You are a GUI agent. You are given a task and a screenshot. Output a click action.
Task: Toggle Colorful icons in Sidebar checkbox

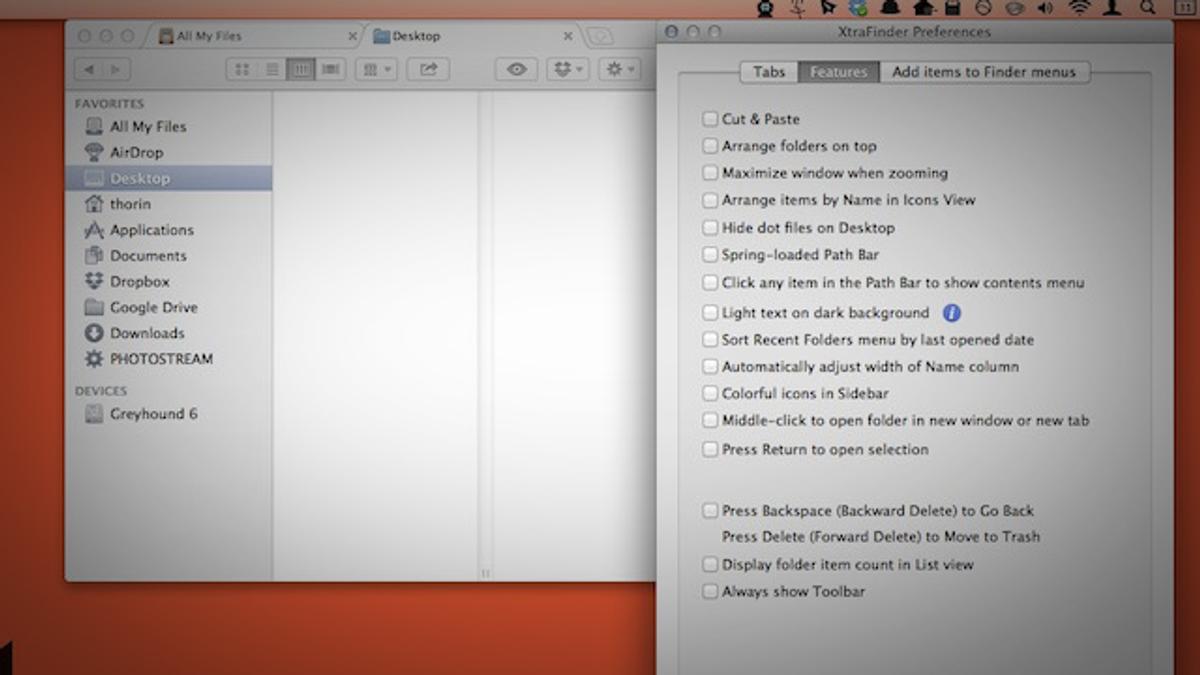tap(710, 394)
